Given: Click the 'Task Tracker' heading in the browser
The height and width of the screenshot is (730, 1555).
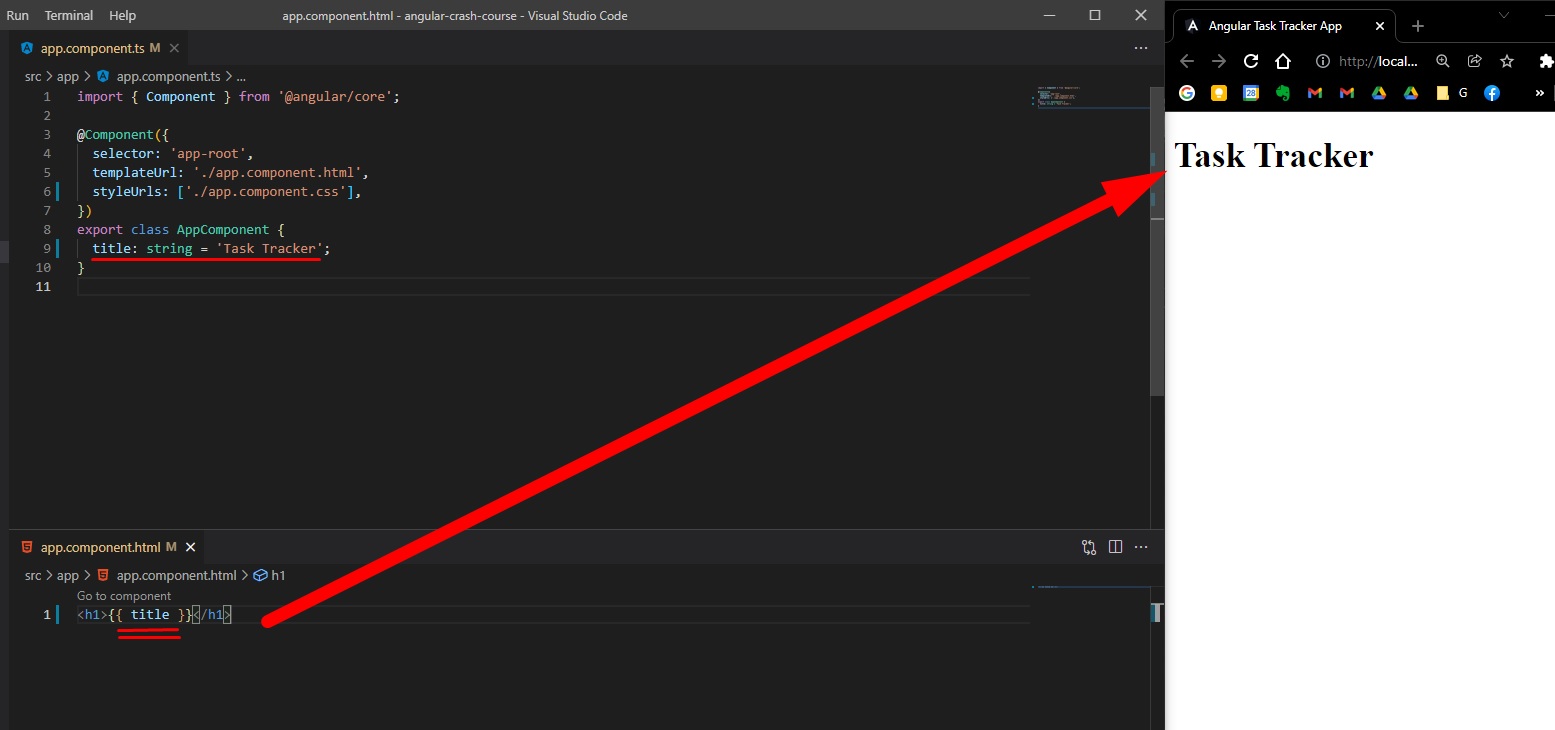Looking at the screenshot, I should click(1273, 155).
